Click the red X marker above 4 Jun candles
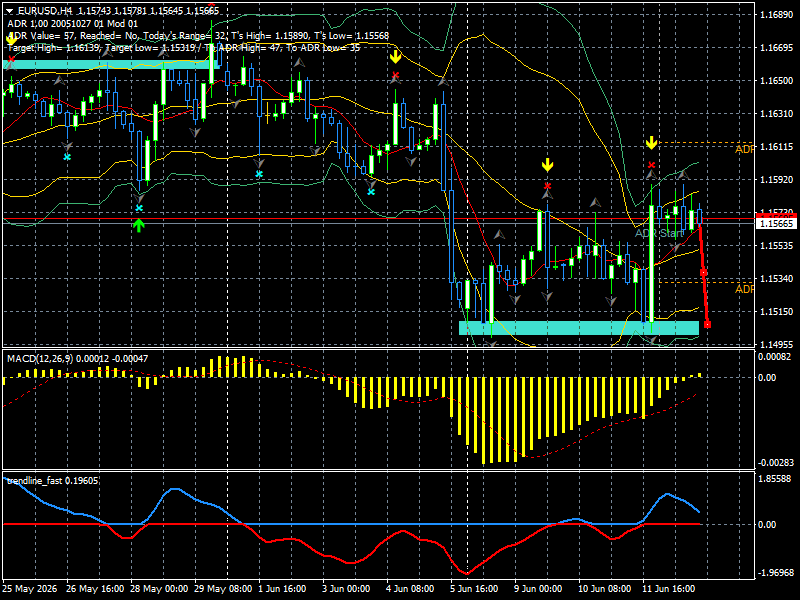The width and height of the screenshot is (800, 600). [x=395, y=76]
